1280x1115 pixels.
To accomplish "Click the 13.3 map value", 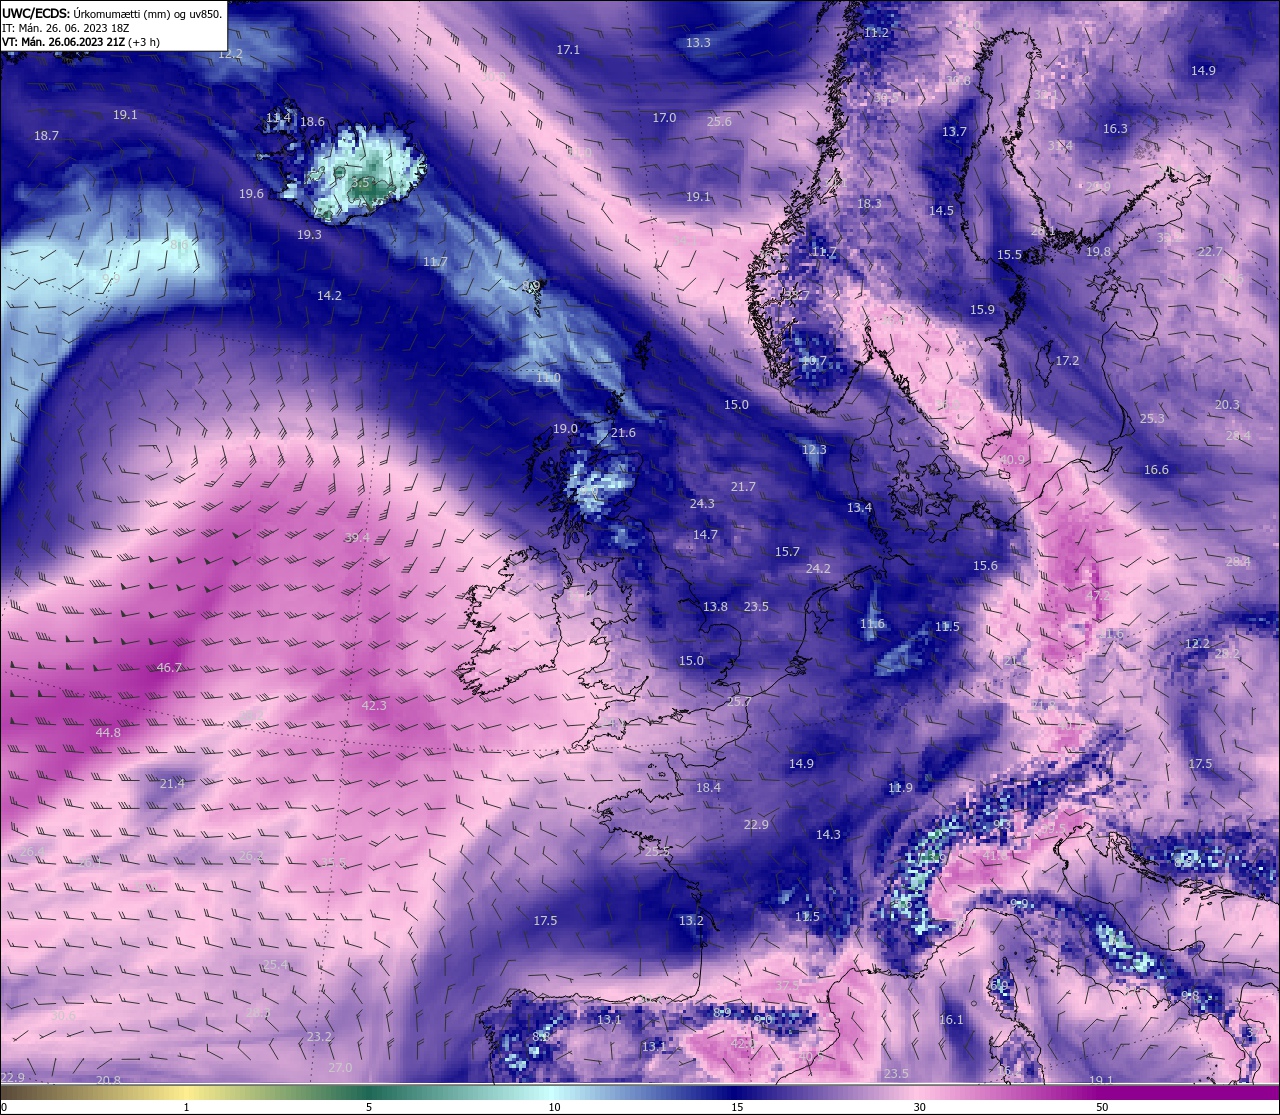I will pyautogui.click(x=698, y=43).
